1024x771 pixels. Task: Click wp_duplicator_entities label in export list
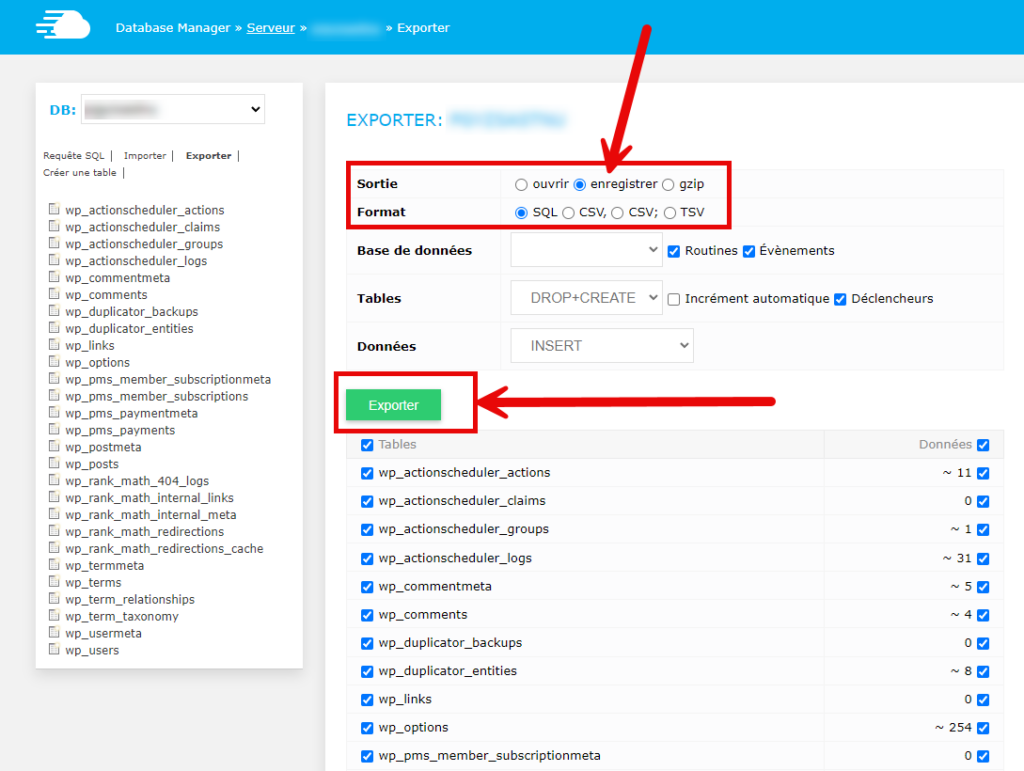click(447, 670)
